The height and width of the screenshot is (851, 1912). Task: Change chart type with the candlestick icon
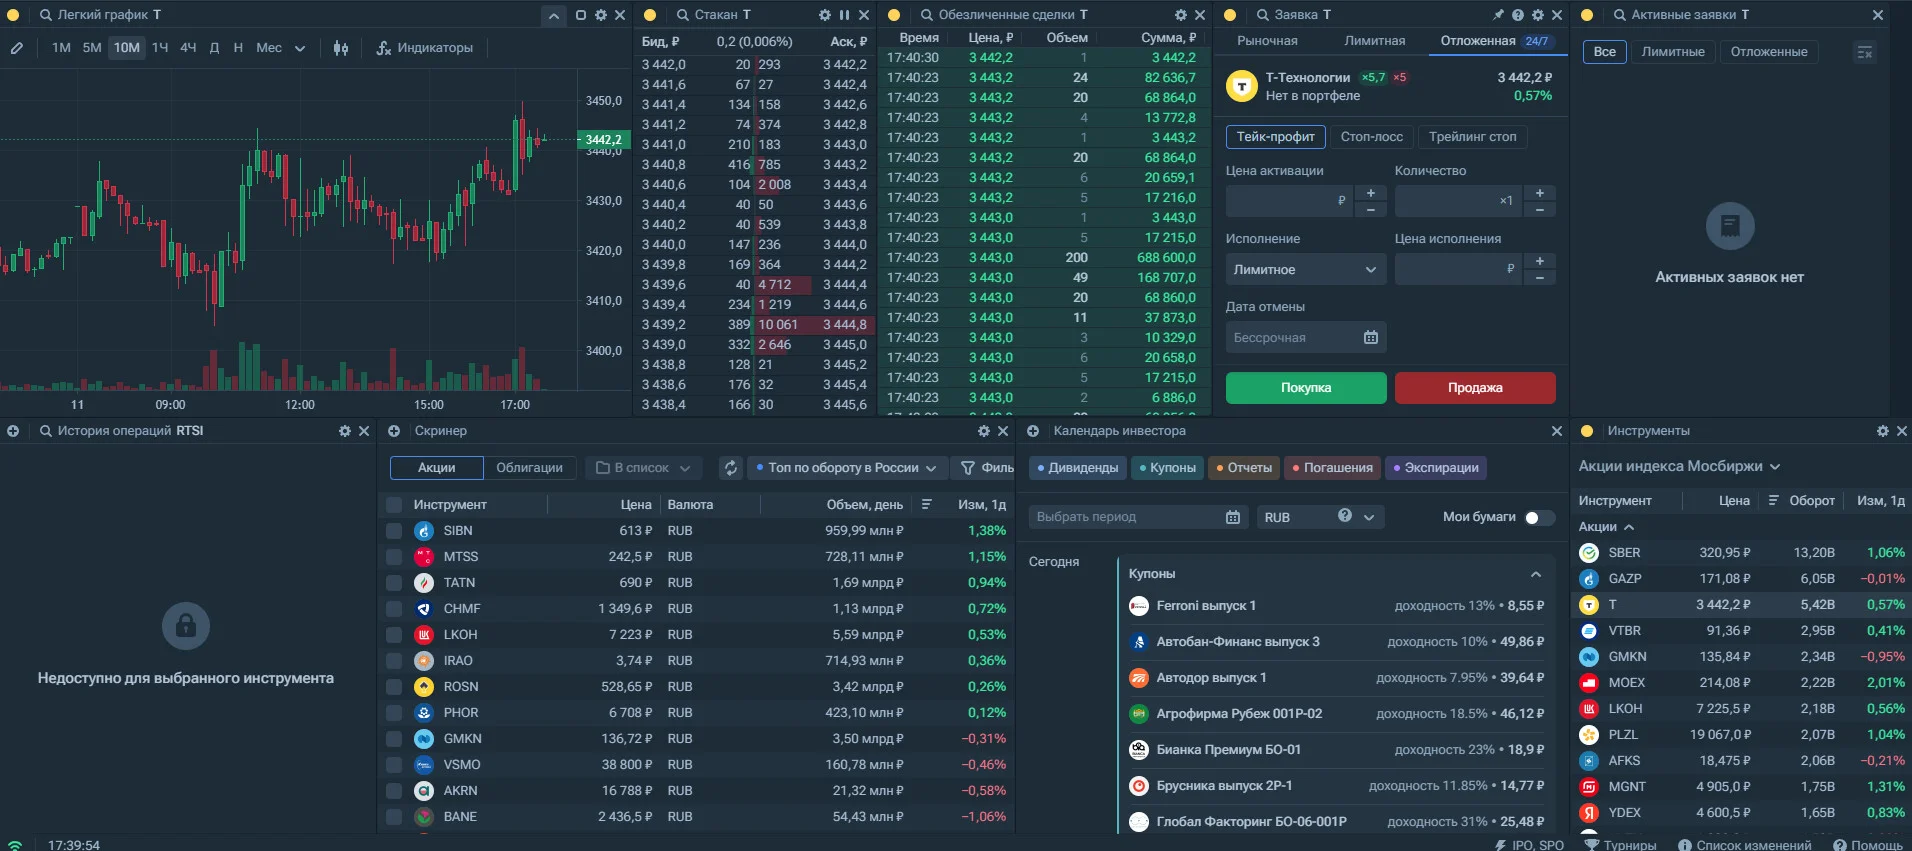341,48
